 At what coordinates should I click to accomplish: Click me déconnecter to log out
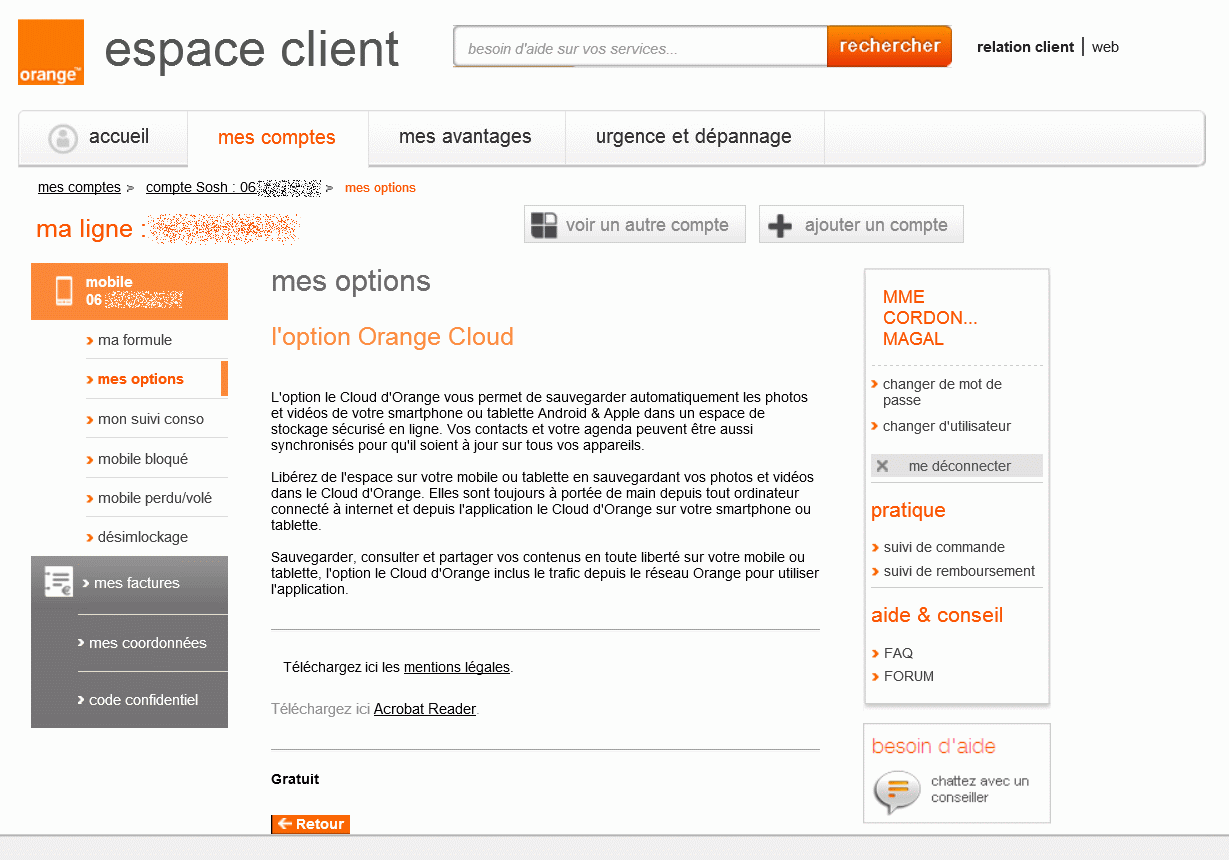957,466
